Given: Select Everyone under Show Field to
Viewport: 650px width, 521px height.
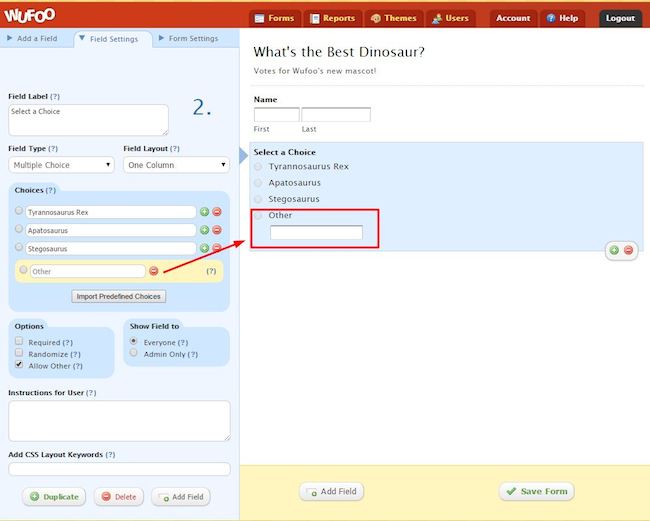Looking at the screenshot, I should 133,341.
